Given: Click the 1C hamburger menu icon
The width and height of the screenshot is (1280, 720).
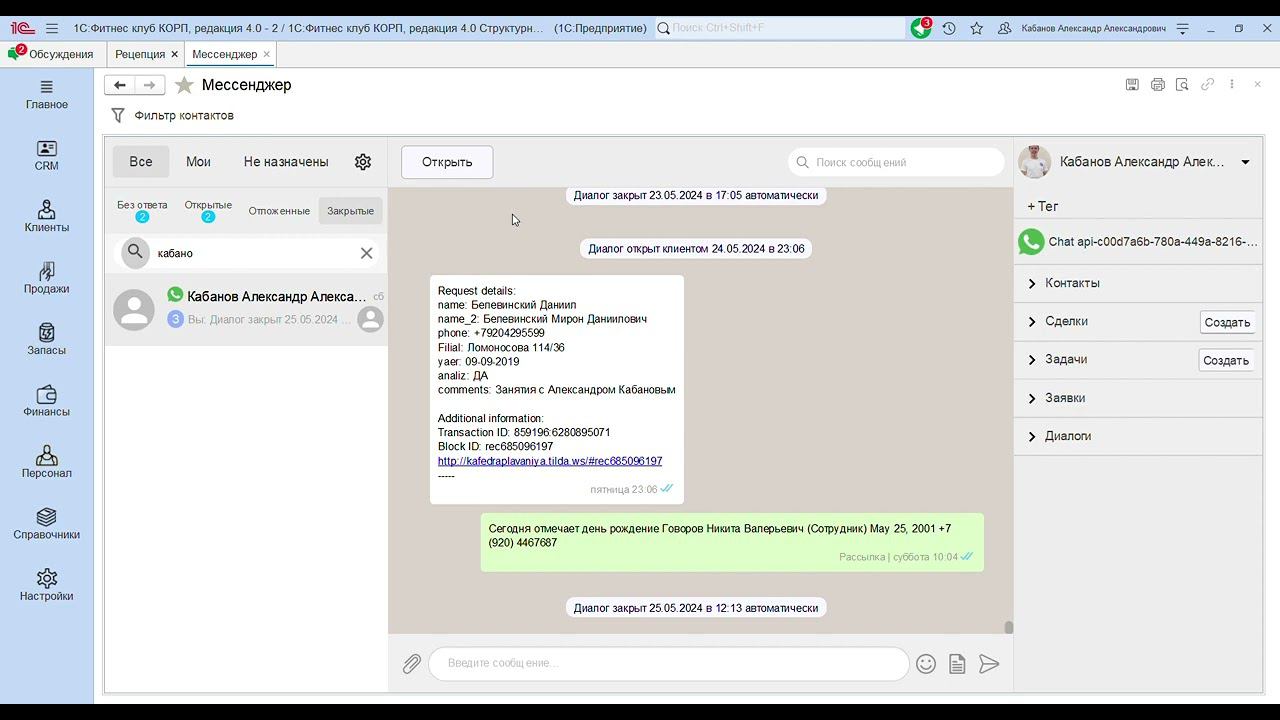Looking at the screenshot, I should pos(52,28).
